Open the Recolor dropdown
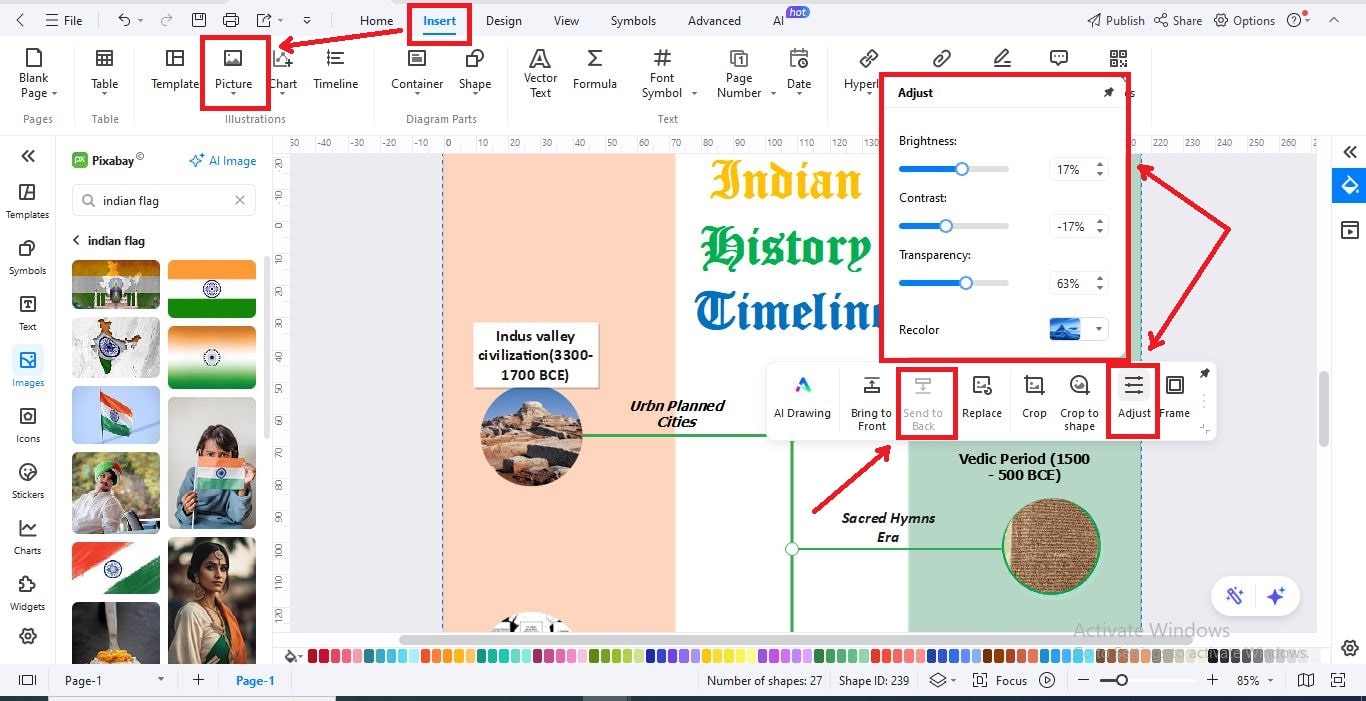Image resolution: width=1366 pixels, height=701 pixels. click(1099, 329)
